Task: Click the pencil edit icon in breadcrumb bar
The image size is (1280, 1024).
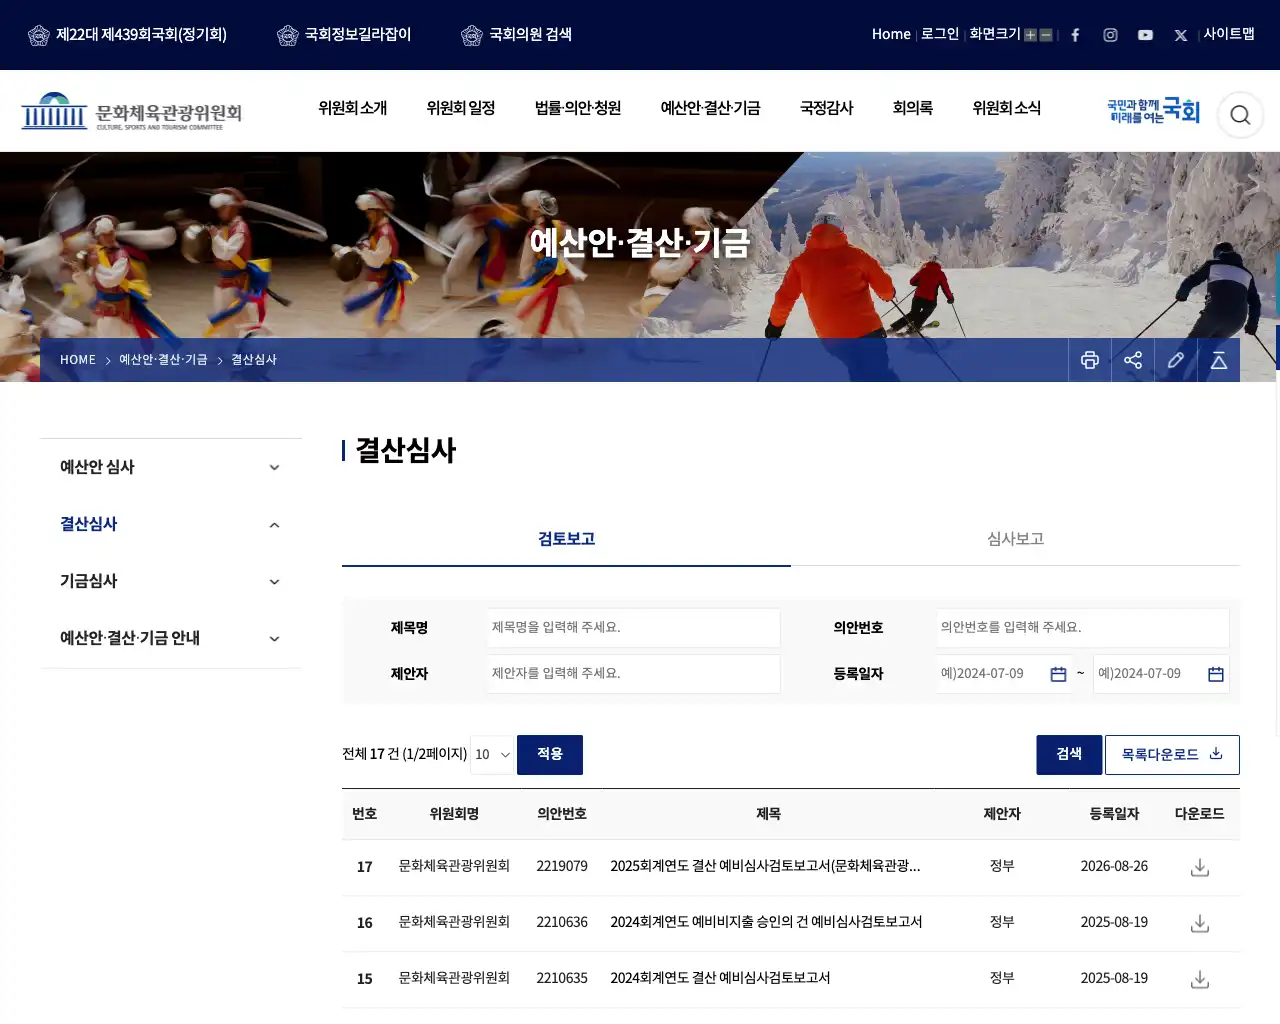Action: coord(1176,360)
